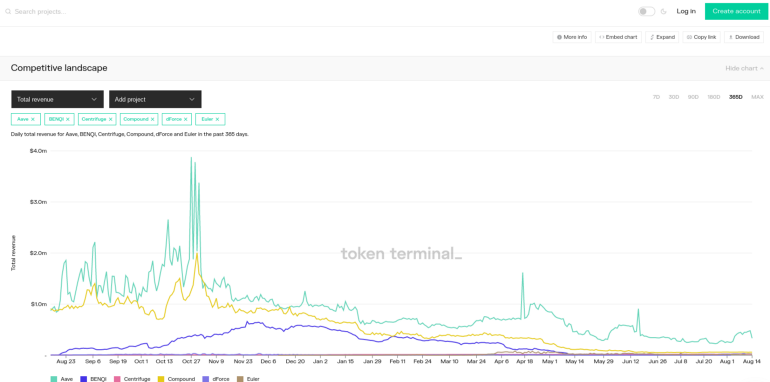The width and height of the screenshot is (770, 382).
Task: Remove the Aave project chip
Action: [33, 119]
